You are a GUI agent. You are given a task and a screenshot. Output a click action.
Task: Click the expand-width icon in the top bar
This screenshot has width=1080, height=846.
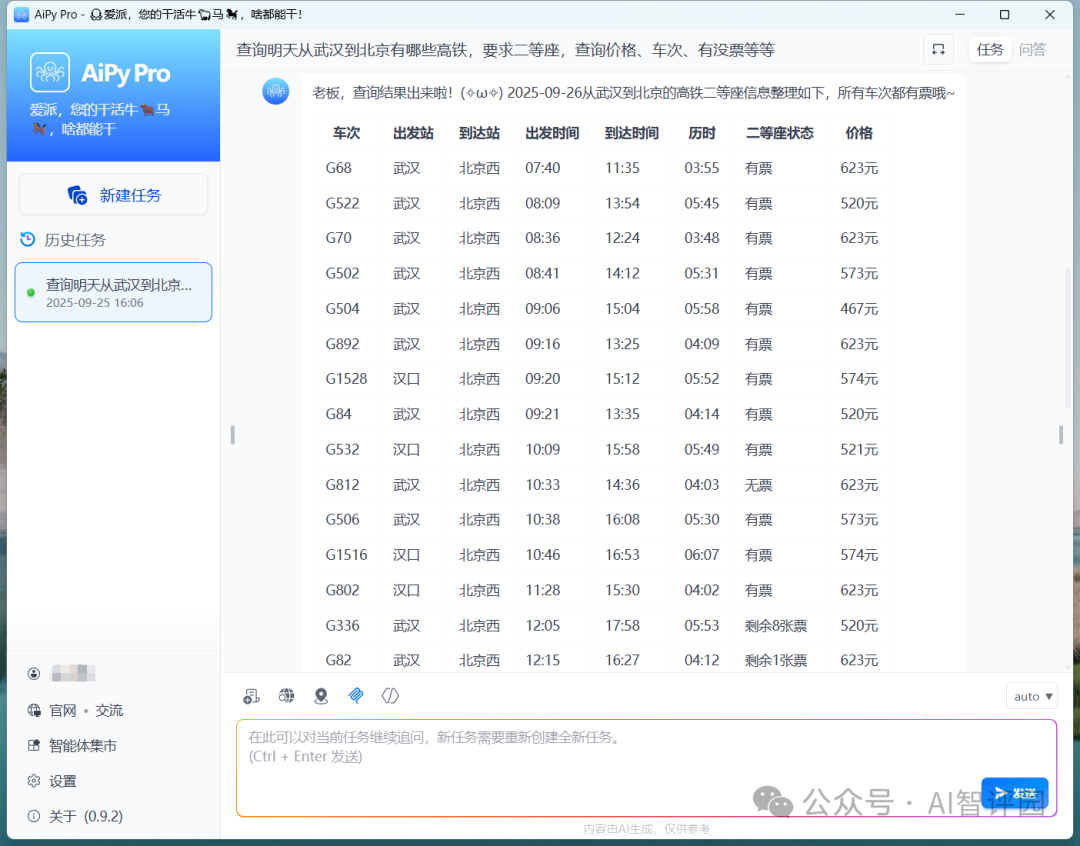(x=938, y=49)
